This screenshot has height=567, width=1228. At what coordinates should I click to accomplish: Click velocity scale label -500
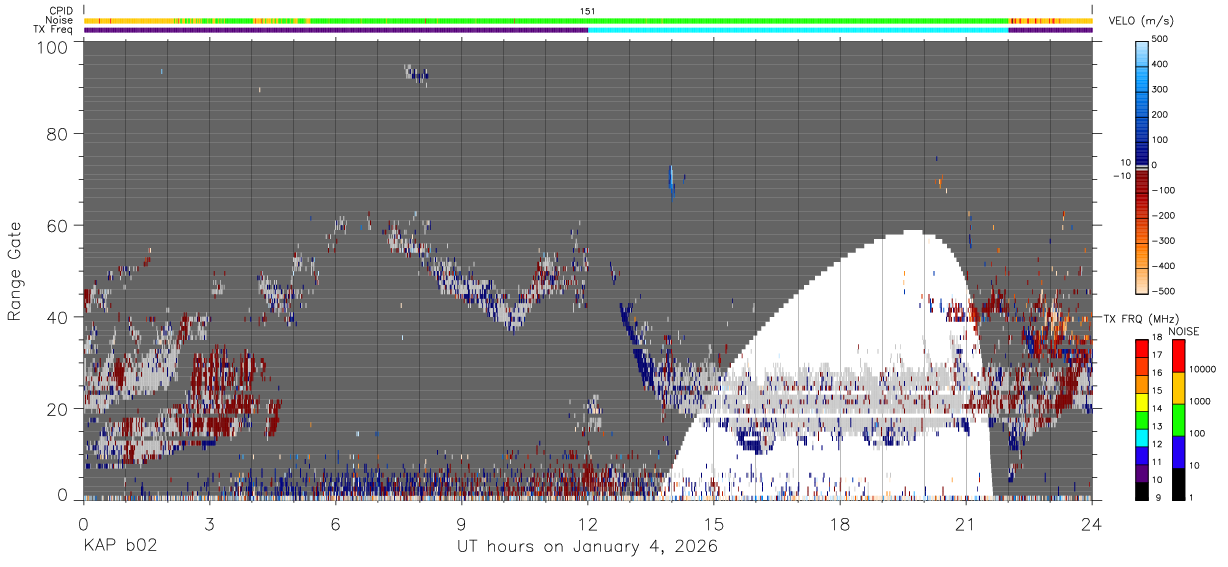coord(1165,291)
